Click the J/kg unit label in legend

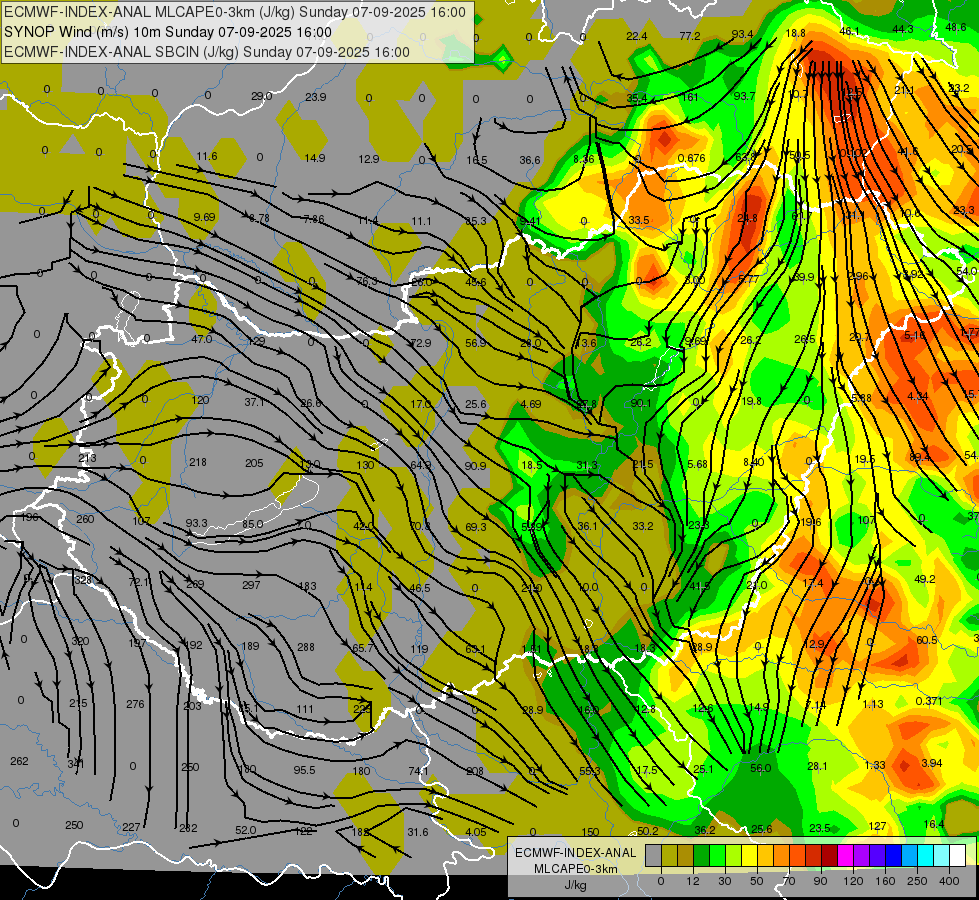coord(575,885)
